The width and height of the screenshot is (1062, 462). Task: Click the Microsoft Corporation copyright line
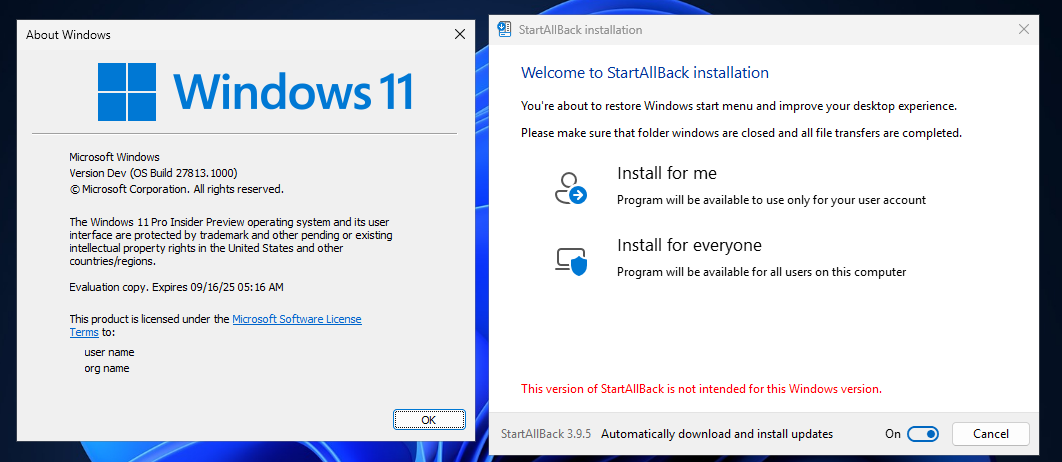[x=177, y=189]
